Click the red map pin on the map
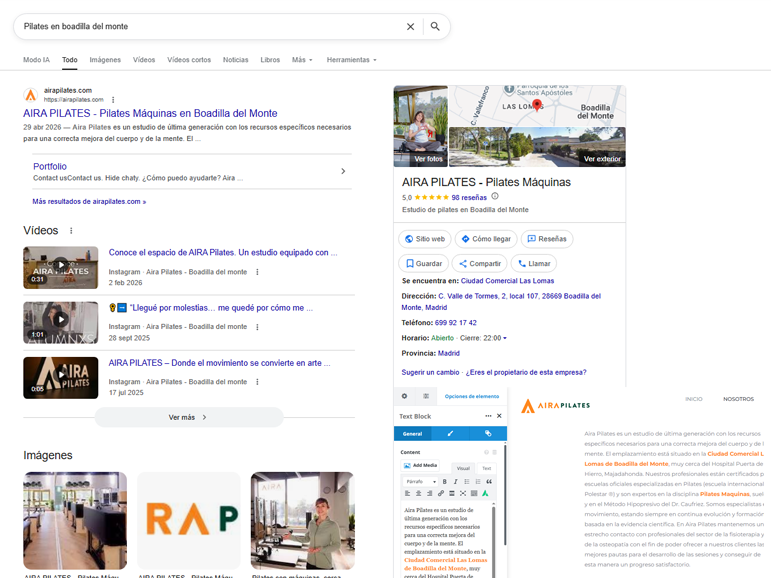771x578 pixels. 537,105
